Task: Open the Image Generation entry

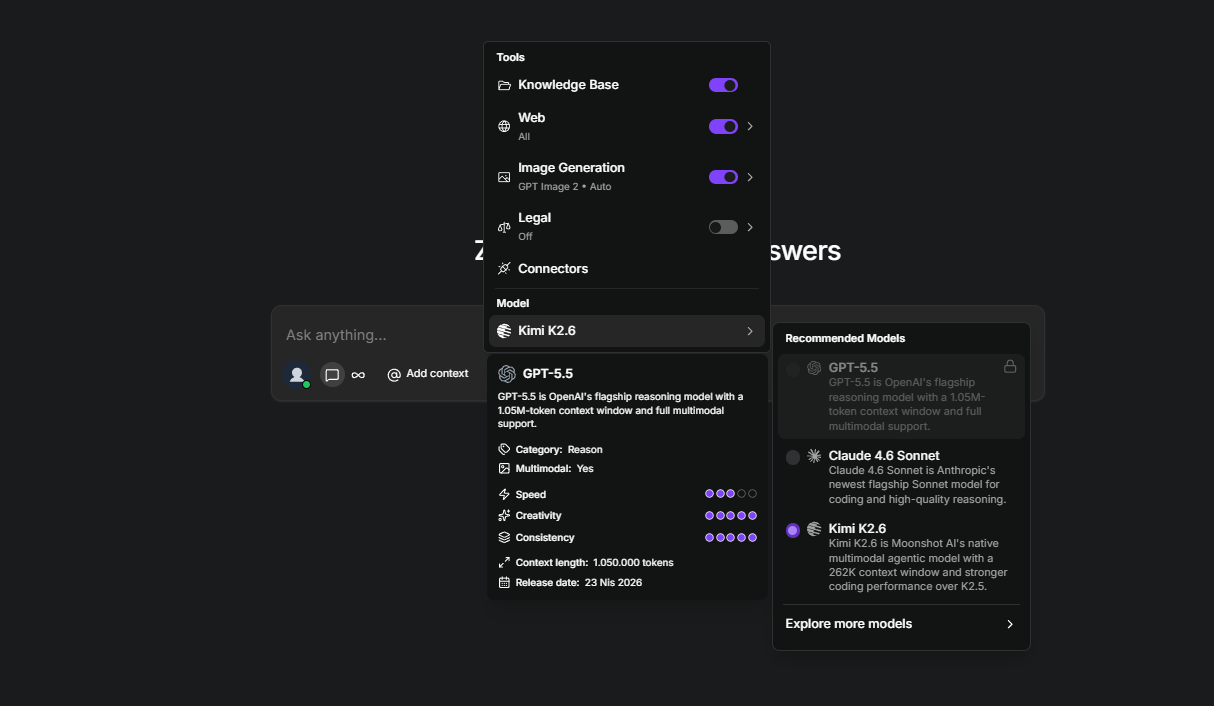Action: (x=627, y=177)
